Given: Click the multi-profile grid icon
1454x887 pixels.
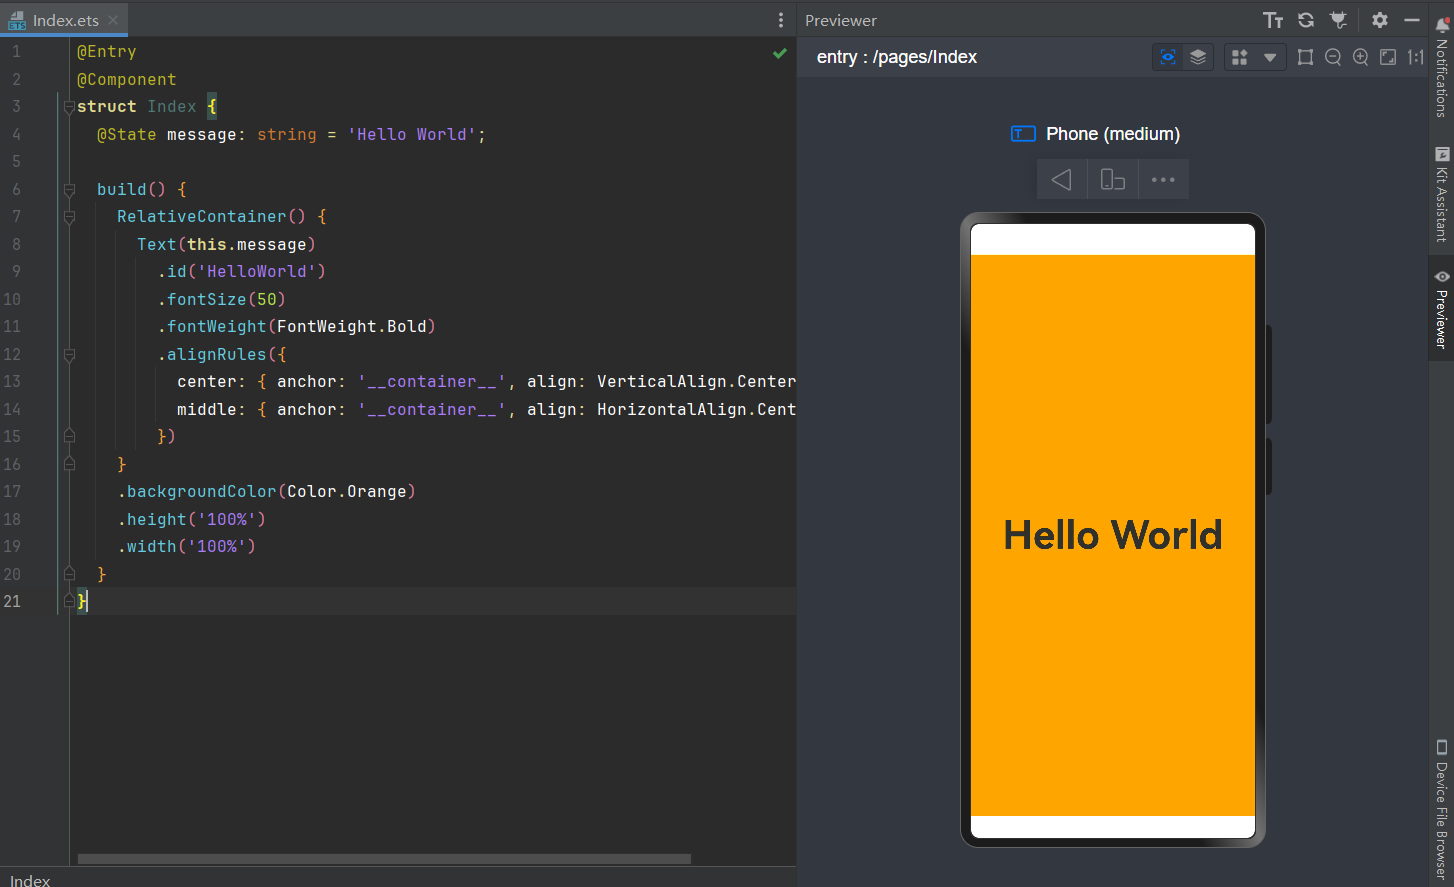Looking at the screenshot, I should (1240, 57).
